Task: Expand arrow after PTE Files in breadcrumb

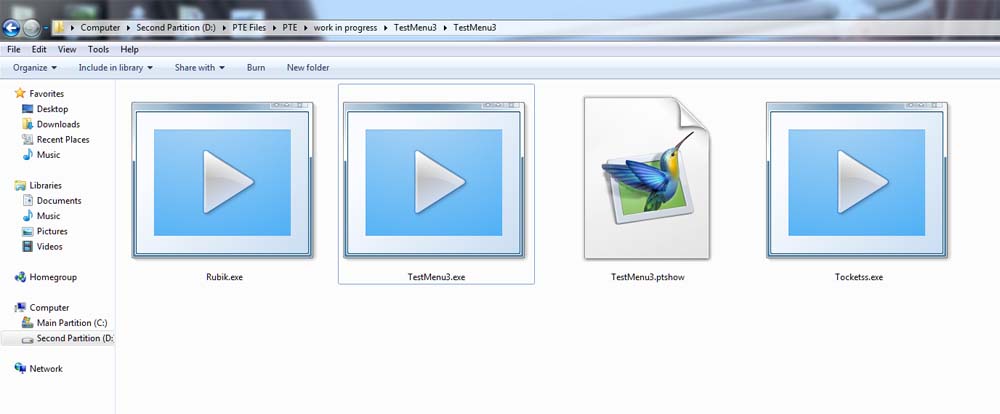Action: (274, 27)
